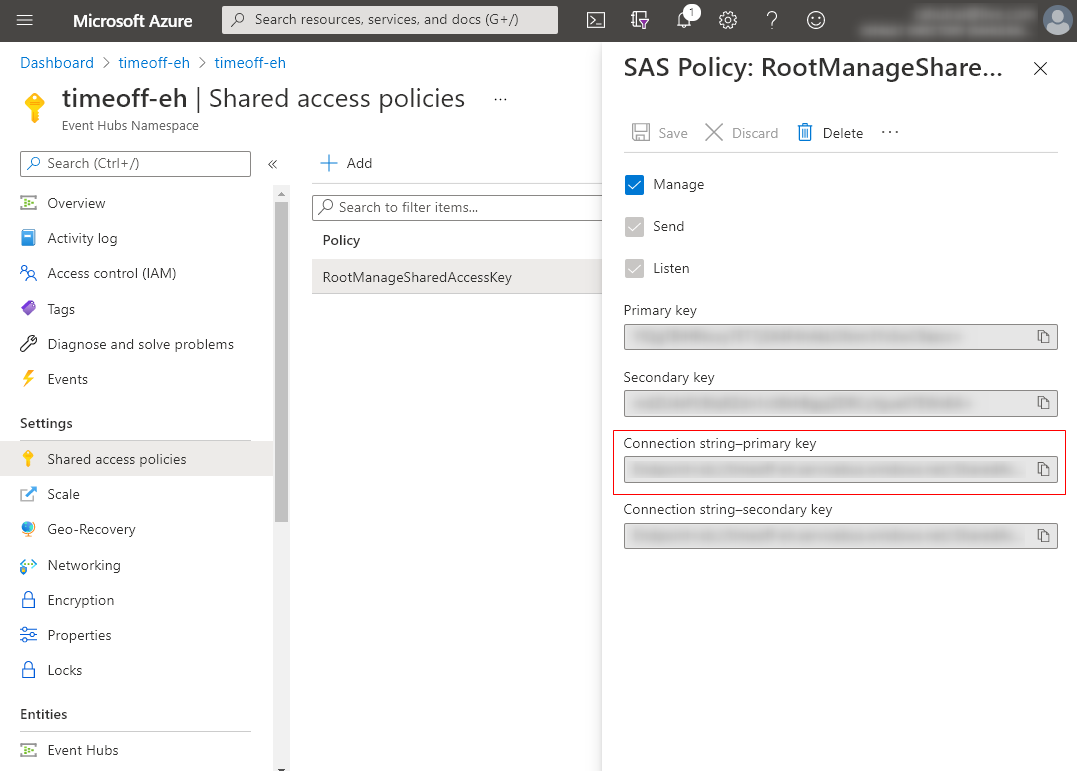Click Delete for the SAS policy
This screenshot has width=1077, height=771.
pyautogui.click(x=830, y=133)
